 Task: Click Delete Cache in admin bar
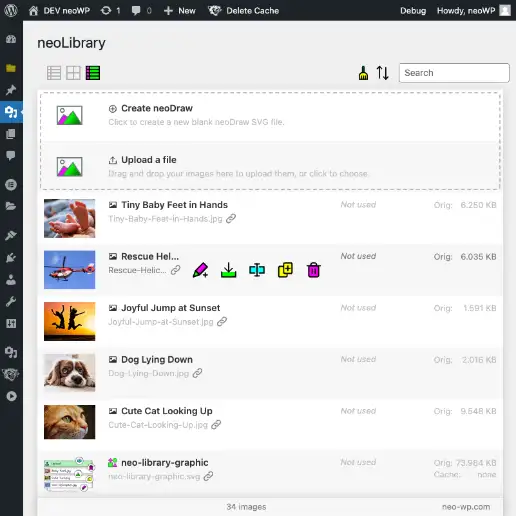point(244,11)
